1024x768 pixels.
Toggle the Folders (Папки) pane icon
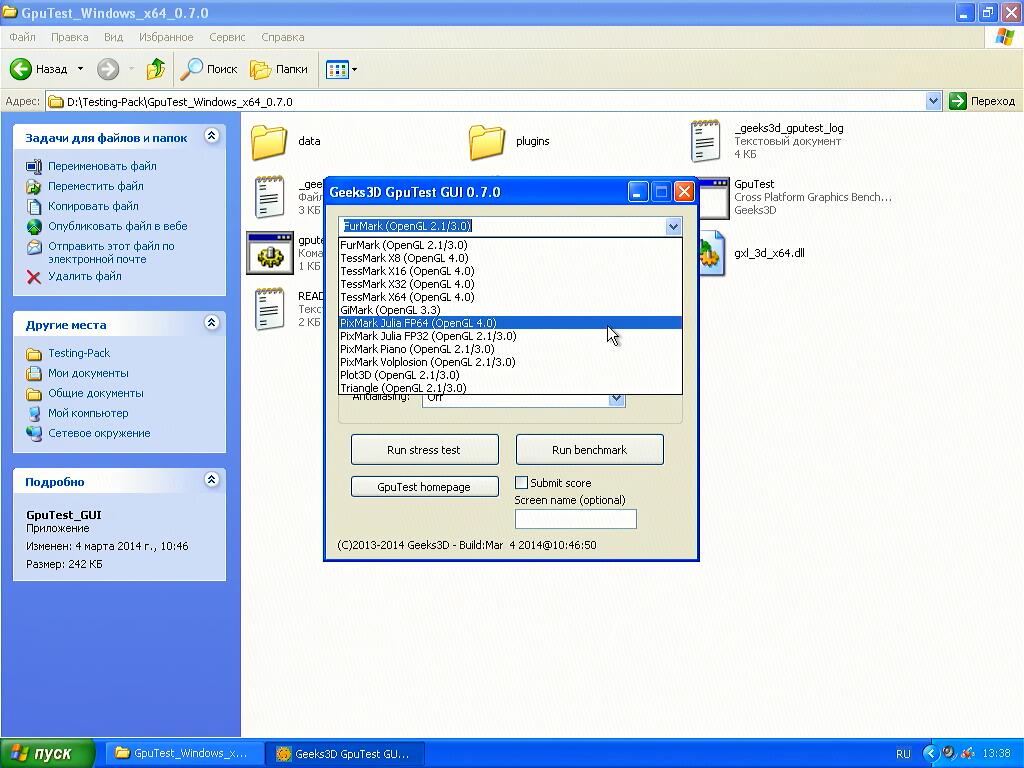261,69
